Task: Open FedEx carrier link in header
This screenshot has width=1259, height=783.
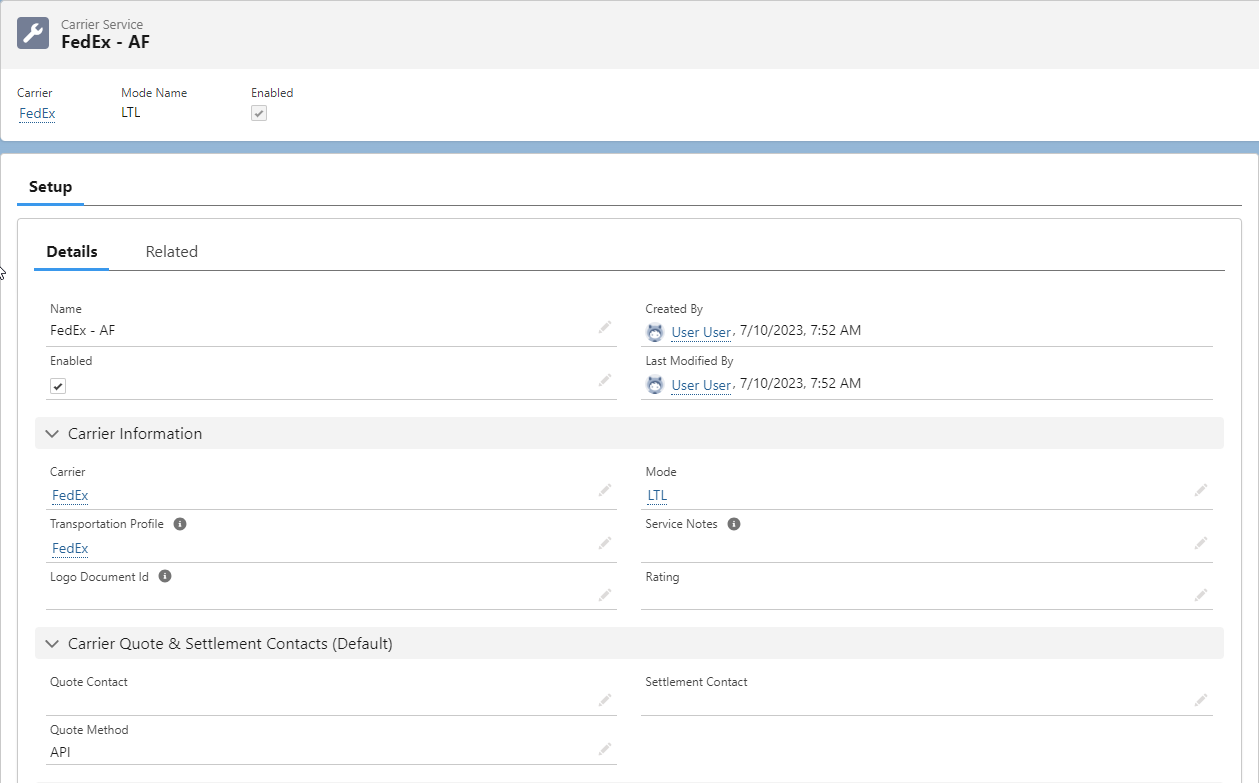Action: click(x=38, y=113)
